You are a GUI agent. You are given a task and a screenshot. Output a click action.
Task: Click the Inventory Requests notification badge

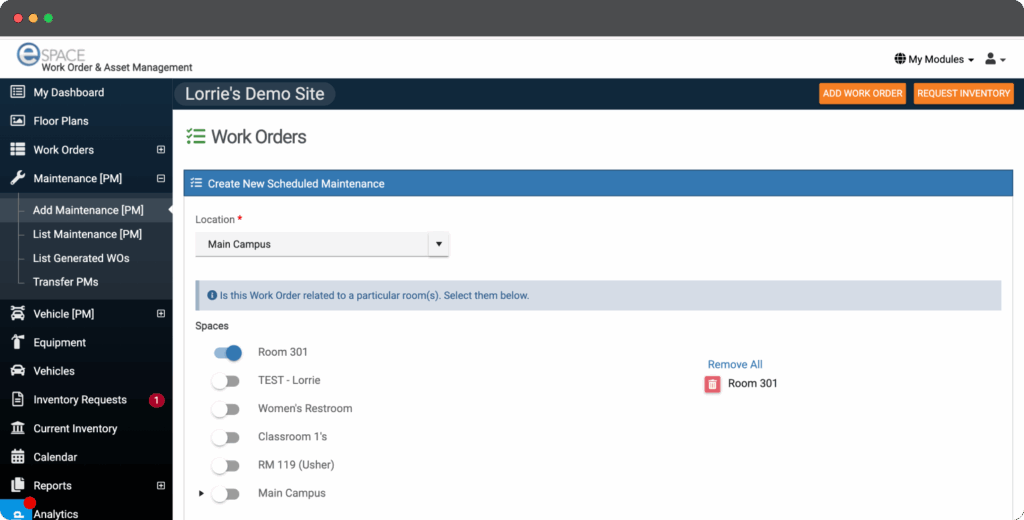pyautogui.click(x=156, y=400)
